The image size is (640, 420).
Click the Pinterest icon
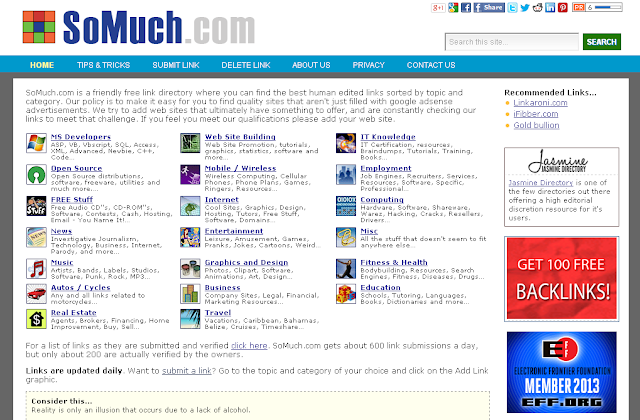click(x=563, y=7)
